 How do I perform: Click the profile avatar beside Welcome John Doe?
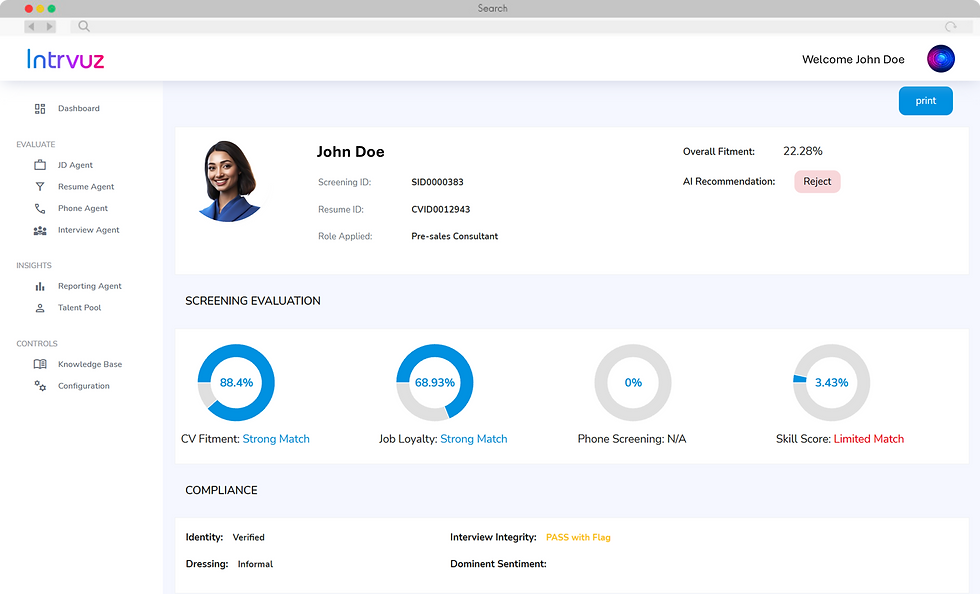coord(940,58)
